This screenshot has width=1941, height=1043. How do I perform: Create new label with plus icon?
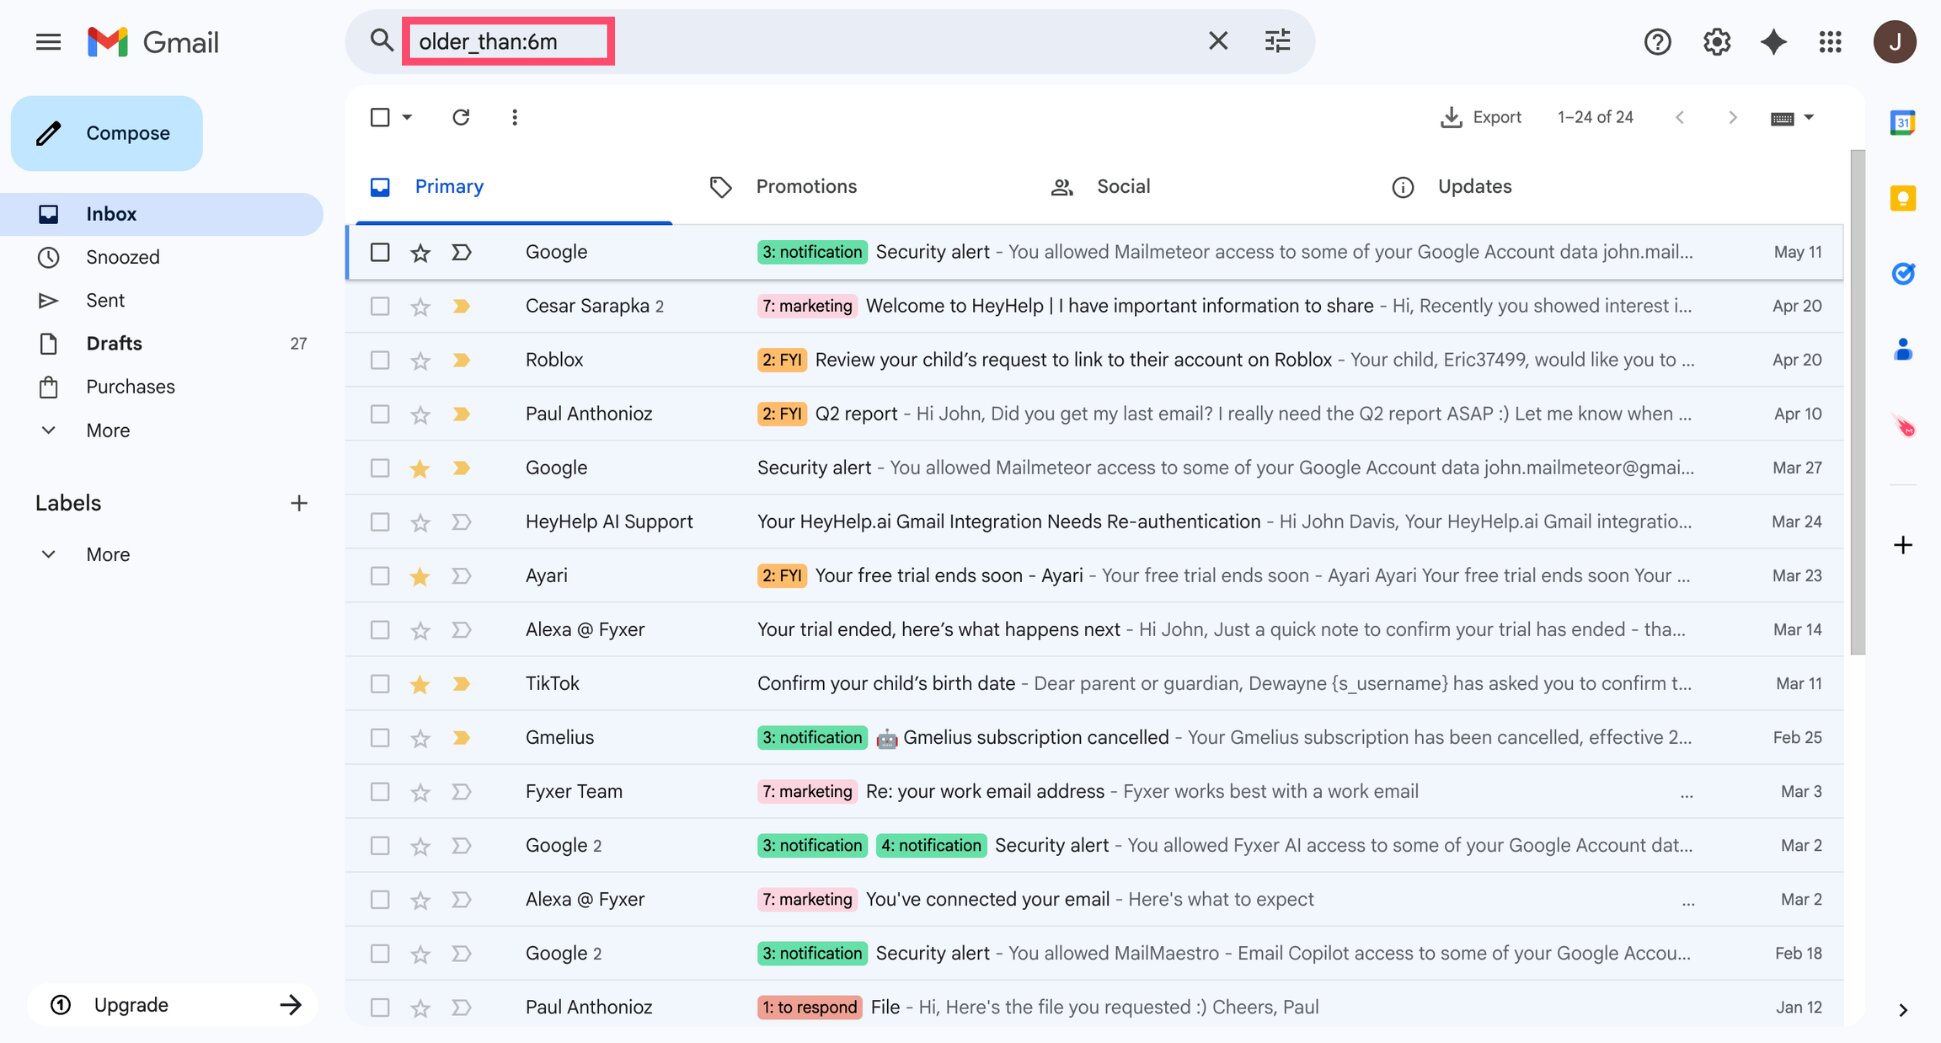pos(298,503)
